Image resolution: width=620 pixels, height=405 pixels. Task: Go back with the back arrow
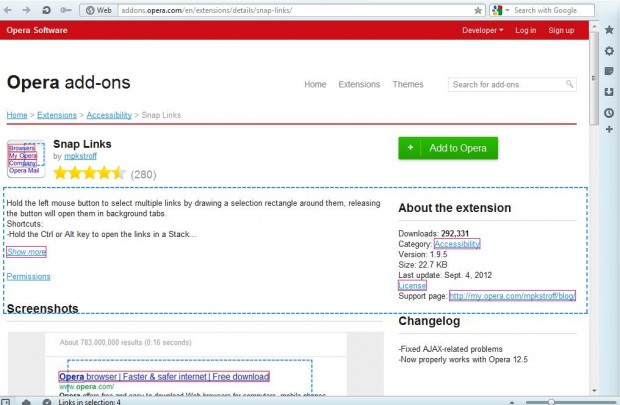[x=8, y=10]
